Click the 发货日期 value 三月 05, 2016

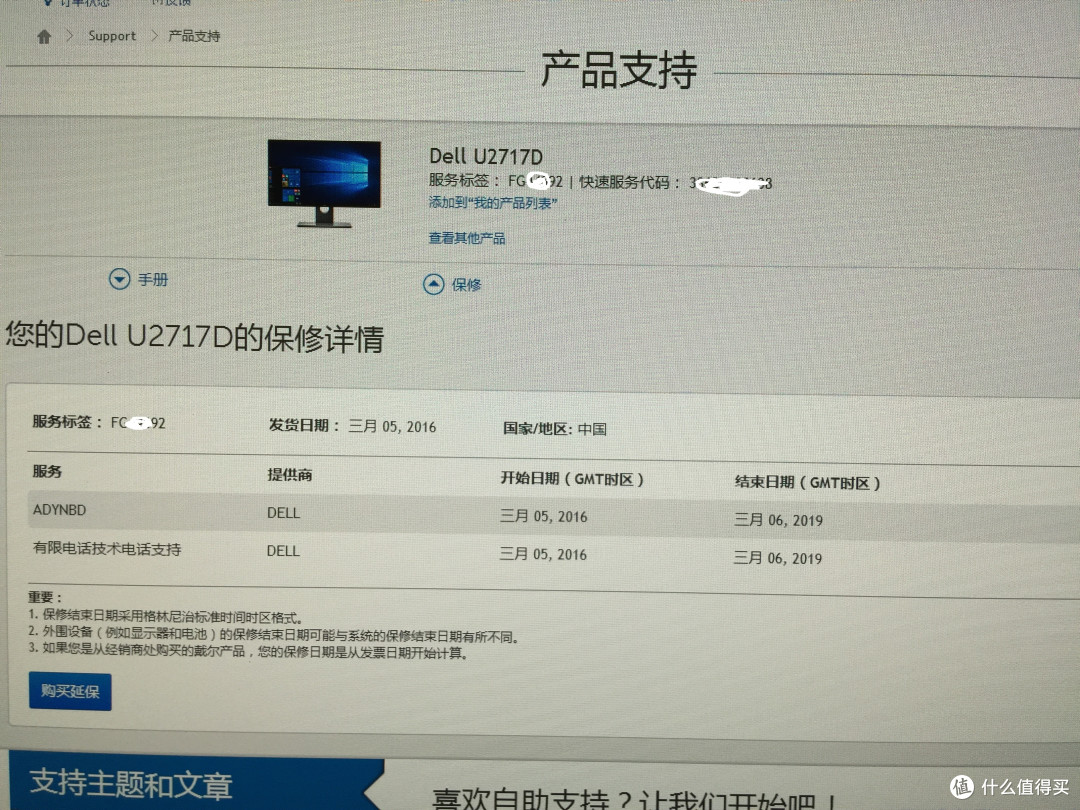click(392, 426)
